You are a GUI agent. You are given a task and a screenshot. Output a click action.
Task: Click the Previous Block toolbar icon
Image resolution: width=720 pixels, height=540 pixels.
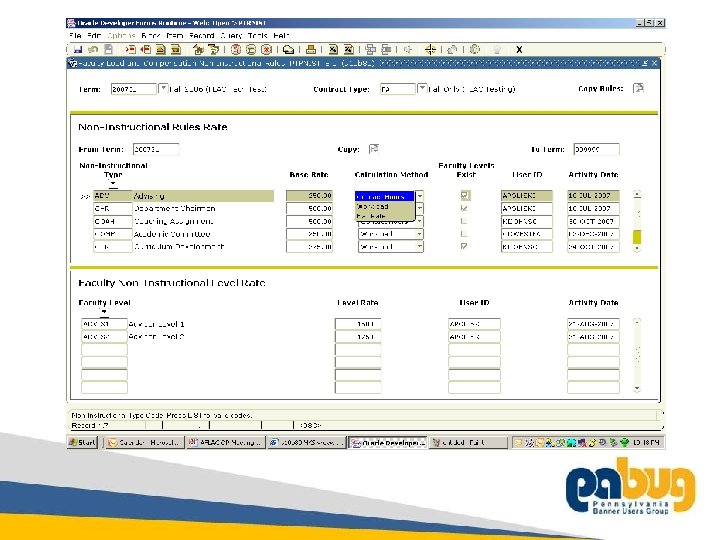tap(198, 49)
